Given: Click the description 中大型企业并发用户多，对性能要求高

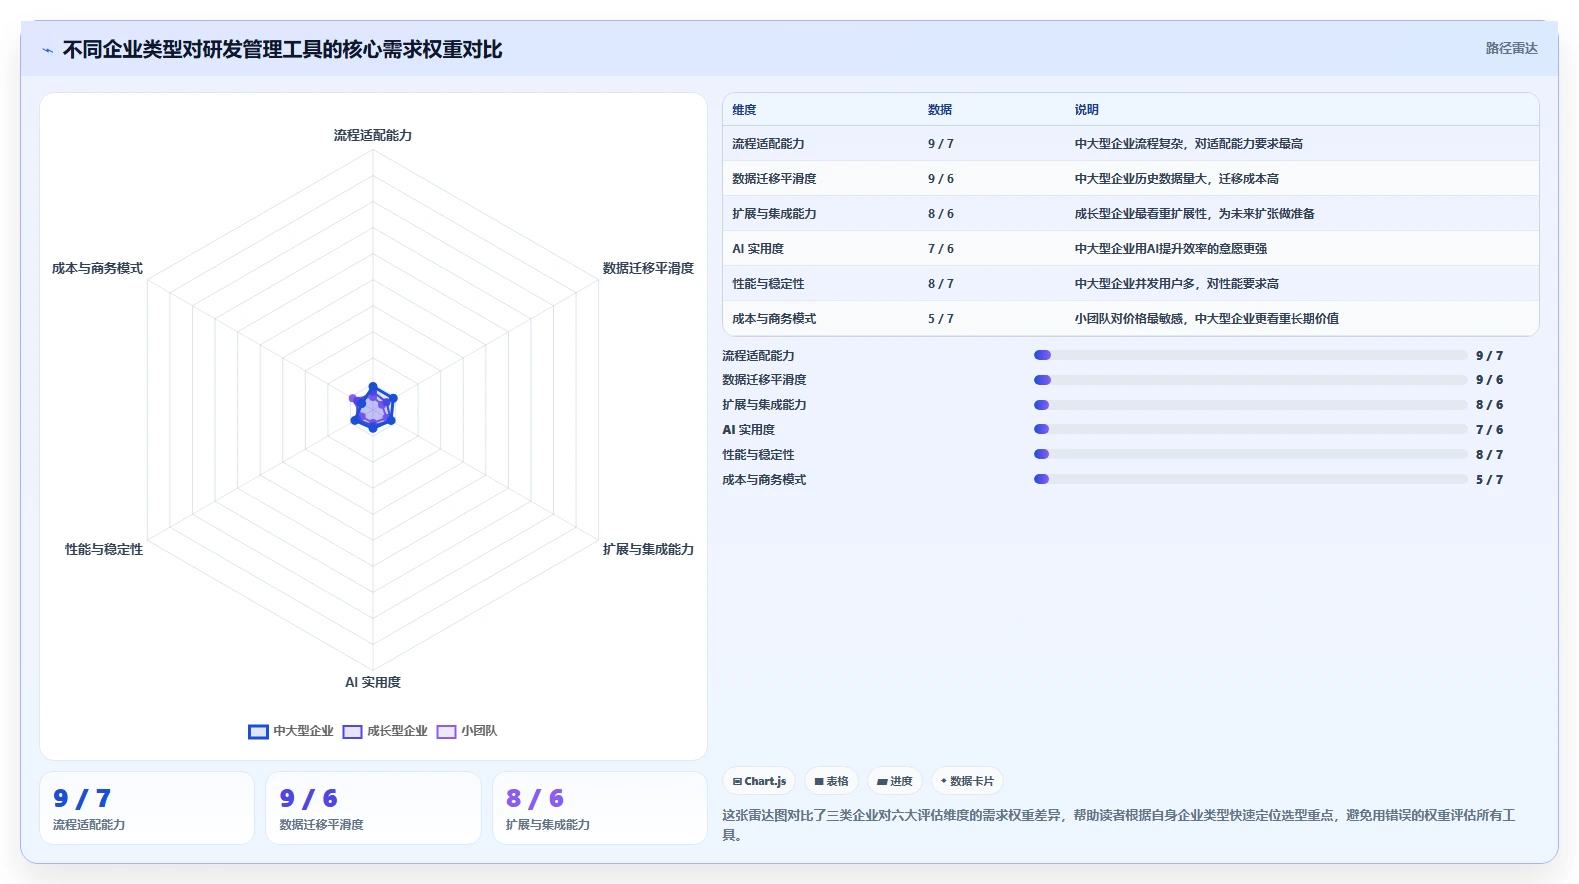Looking at the screenshot, I should click(x=1177, y=284).
